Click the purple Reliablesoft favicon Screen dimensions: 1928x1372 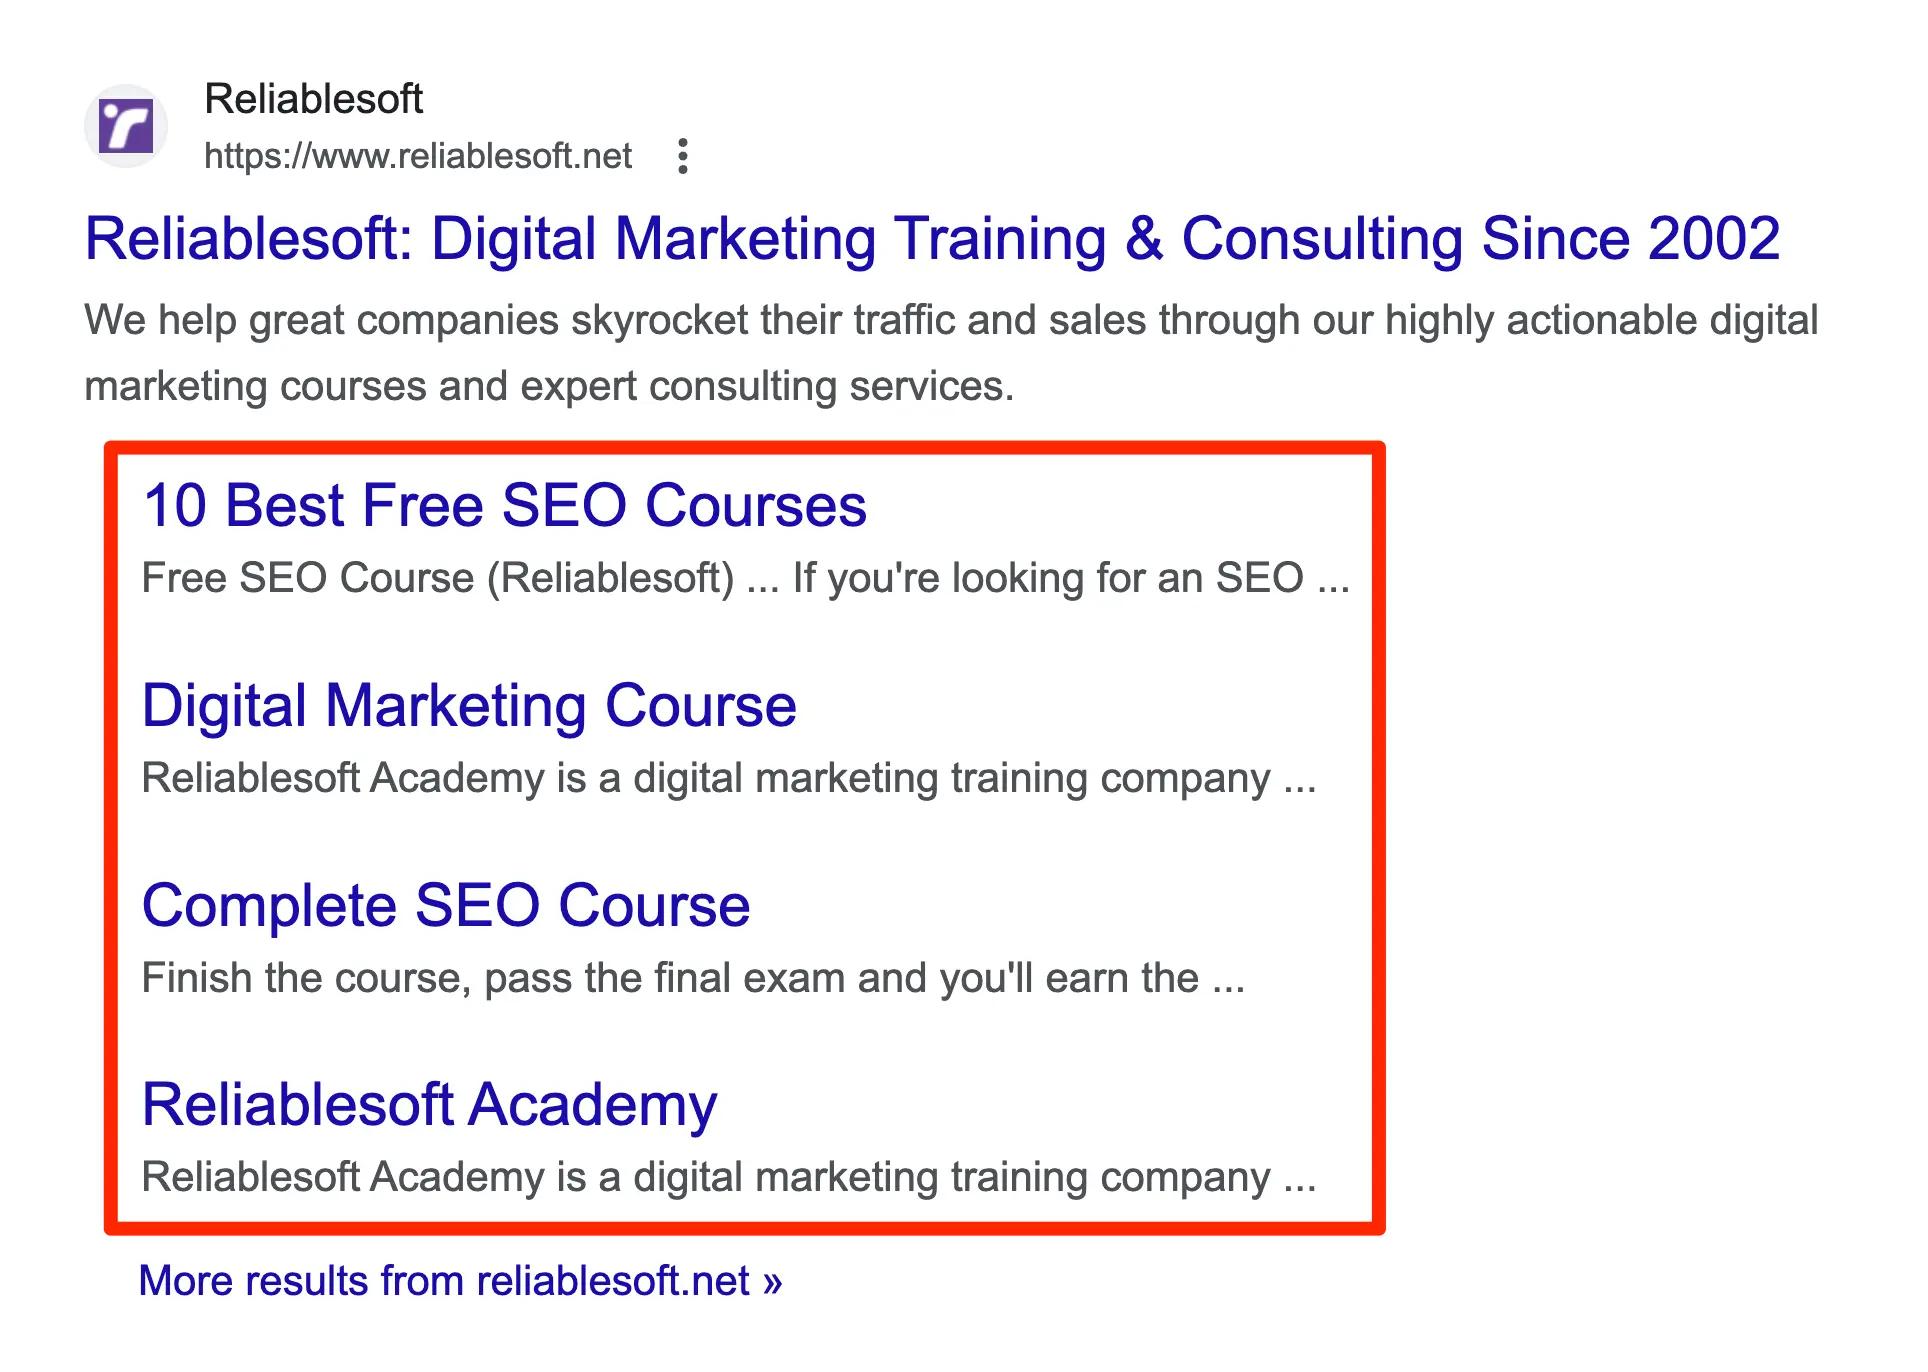(x=126, y=126)
